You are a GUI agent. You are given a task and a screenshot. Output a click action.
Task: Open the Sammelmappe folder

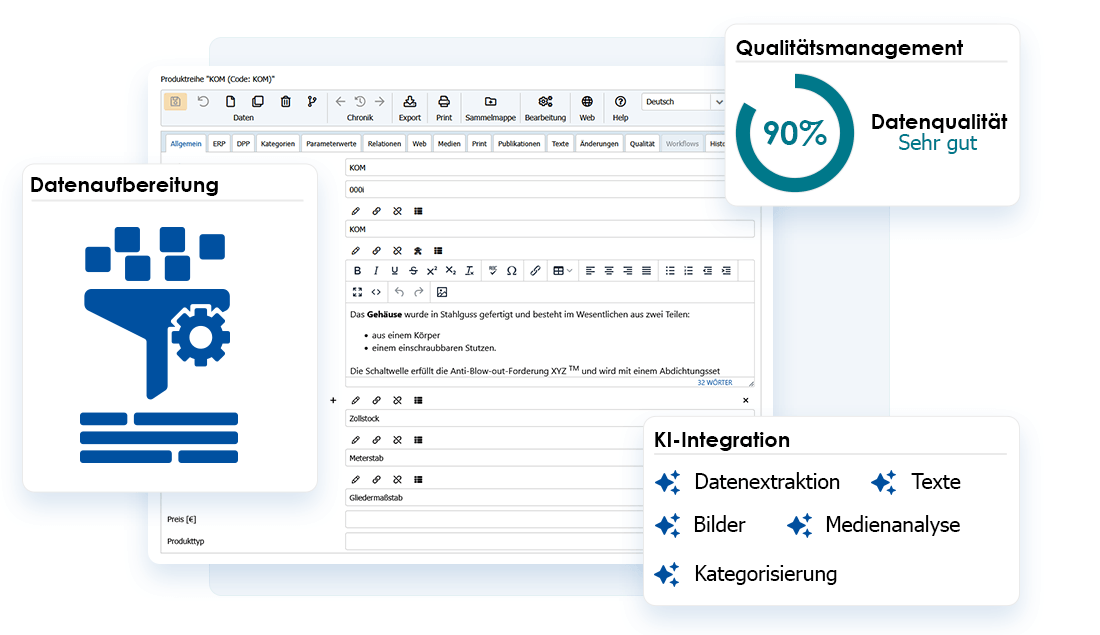coord(490,107)
